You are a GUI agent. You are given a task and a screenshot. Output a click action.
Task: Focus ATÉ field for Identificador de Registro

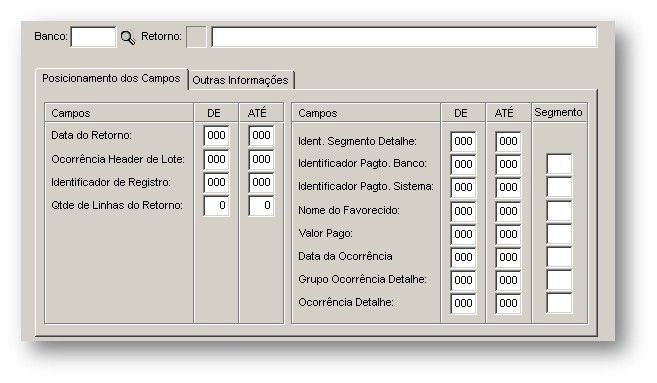click(x=261, y=183)
